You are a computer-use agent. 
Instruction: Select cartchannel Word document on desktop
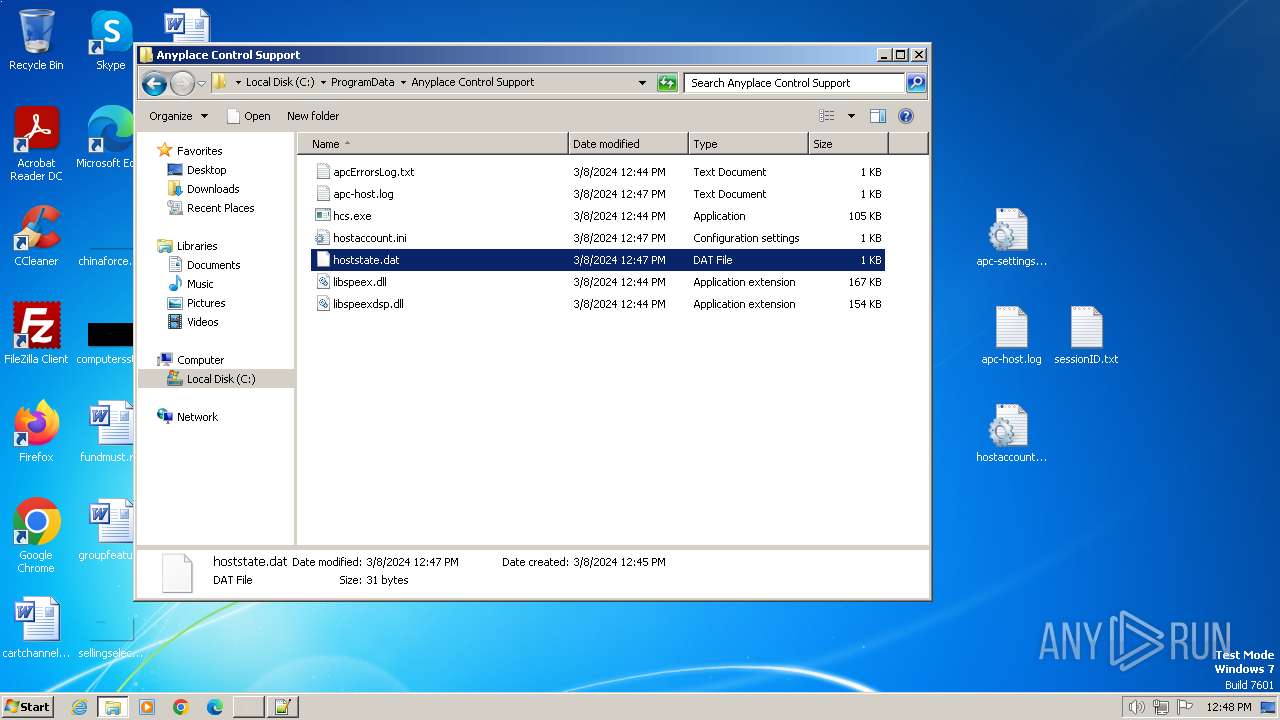[36, 628]
